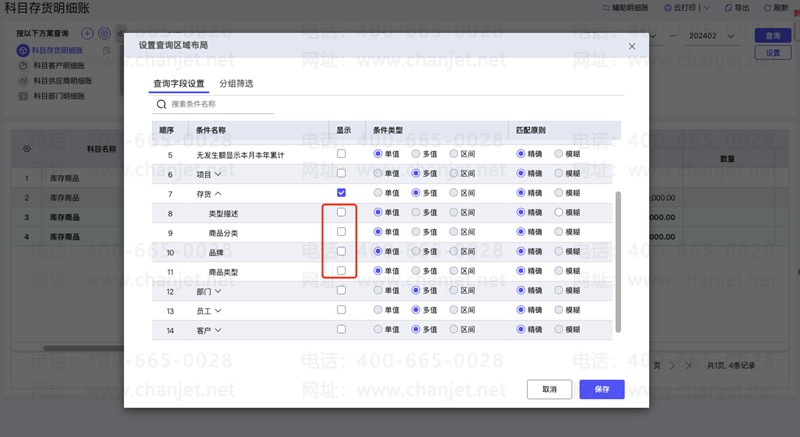
Task: Click the 刷新 toolbar item
Action: pos(776,8)
